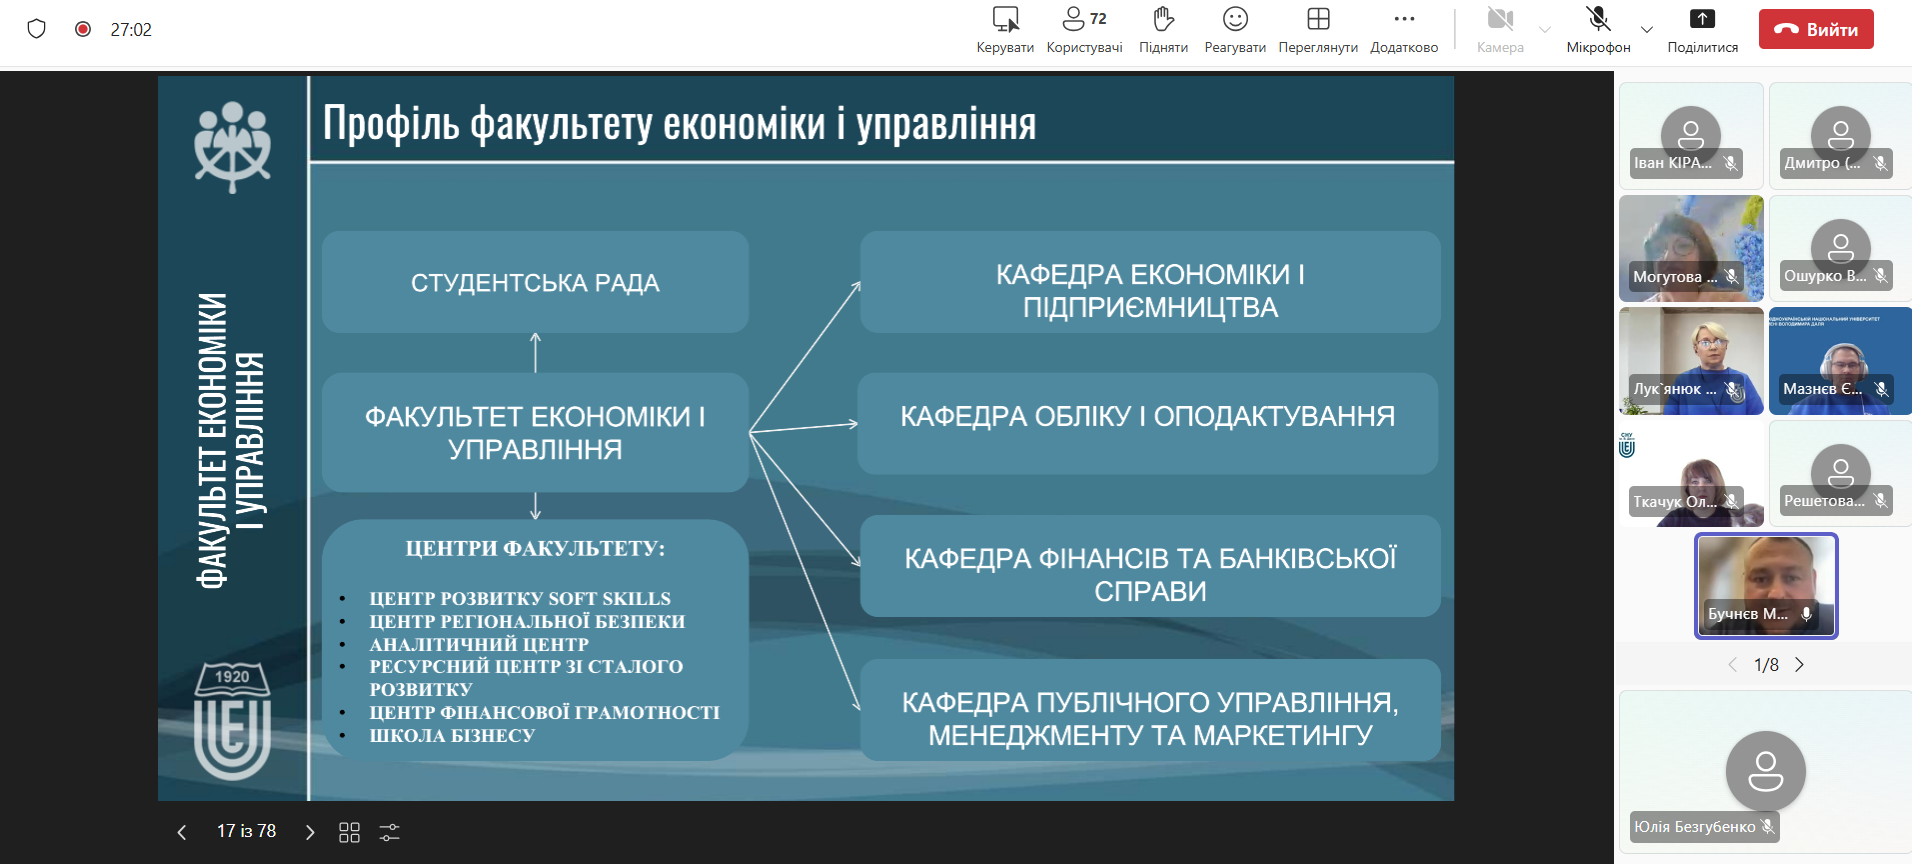Go to next participants page arrow
Image resolution: width=1912 pixels, height=864 pixels.
(1799, 665)
